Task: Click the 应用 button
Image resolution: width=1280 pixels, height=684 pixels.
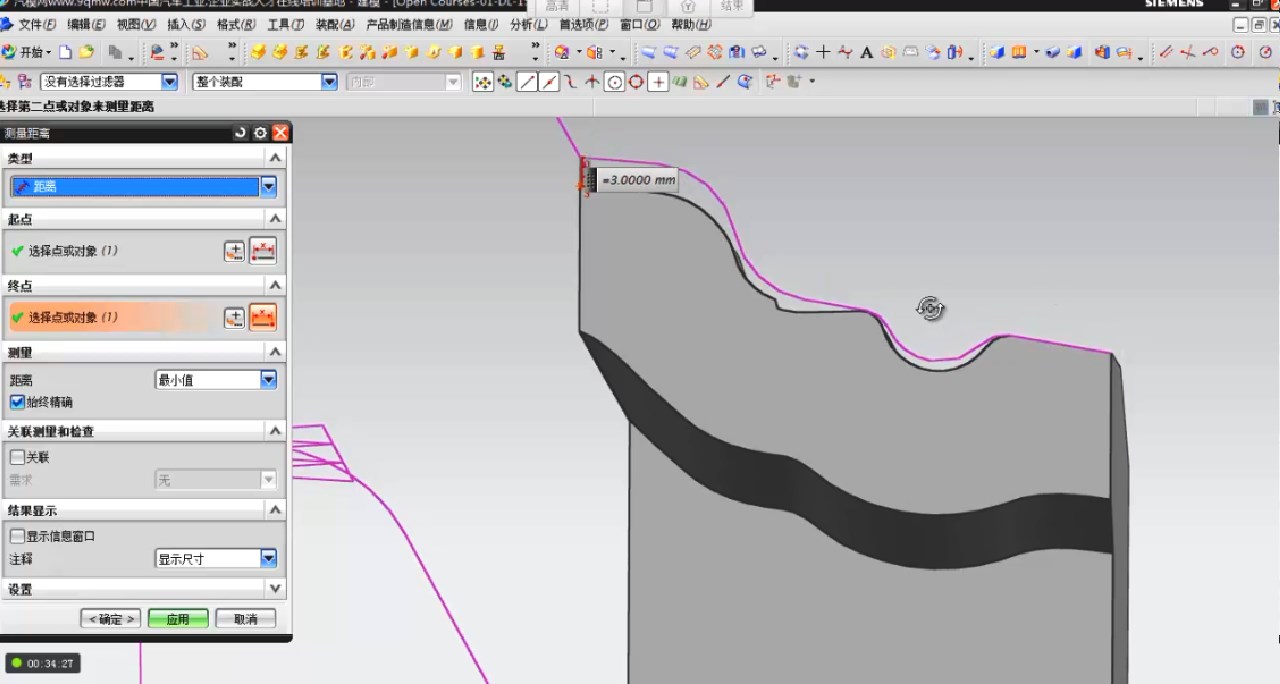Action: coord(178,619)
